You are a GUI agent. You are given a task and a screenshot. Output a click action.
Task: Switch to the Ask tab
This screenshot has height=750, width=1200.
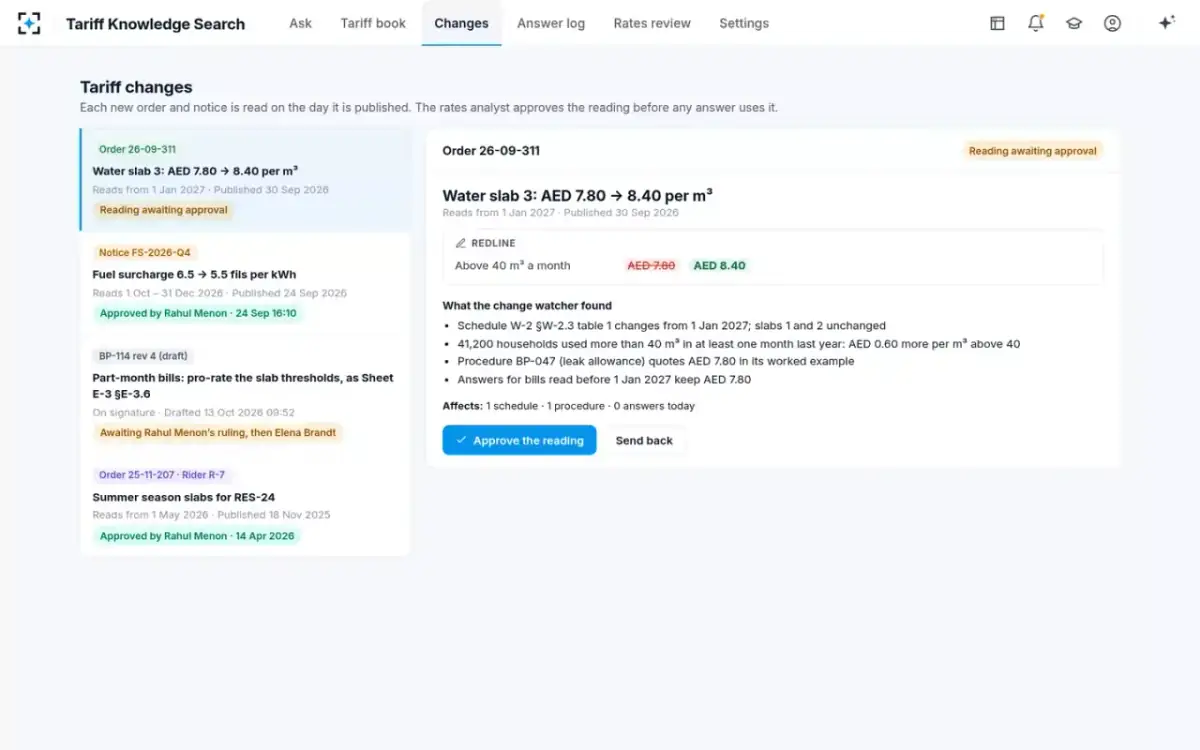pyautogui.click(x=301, y=23)
